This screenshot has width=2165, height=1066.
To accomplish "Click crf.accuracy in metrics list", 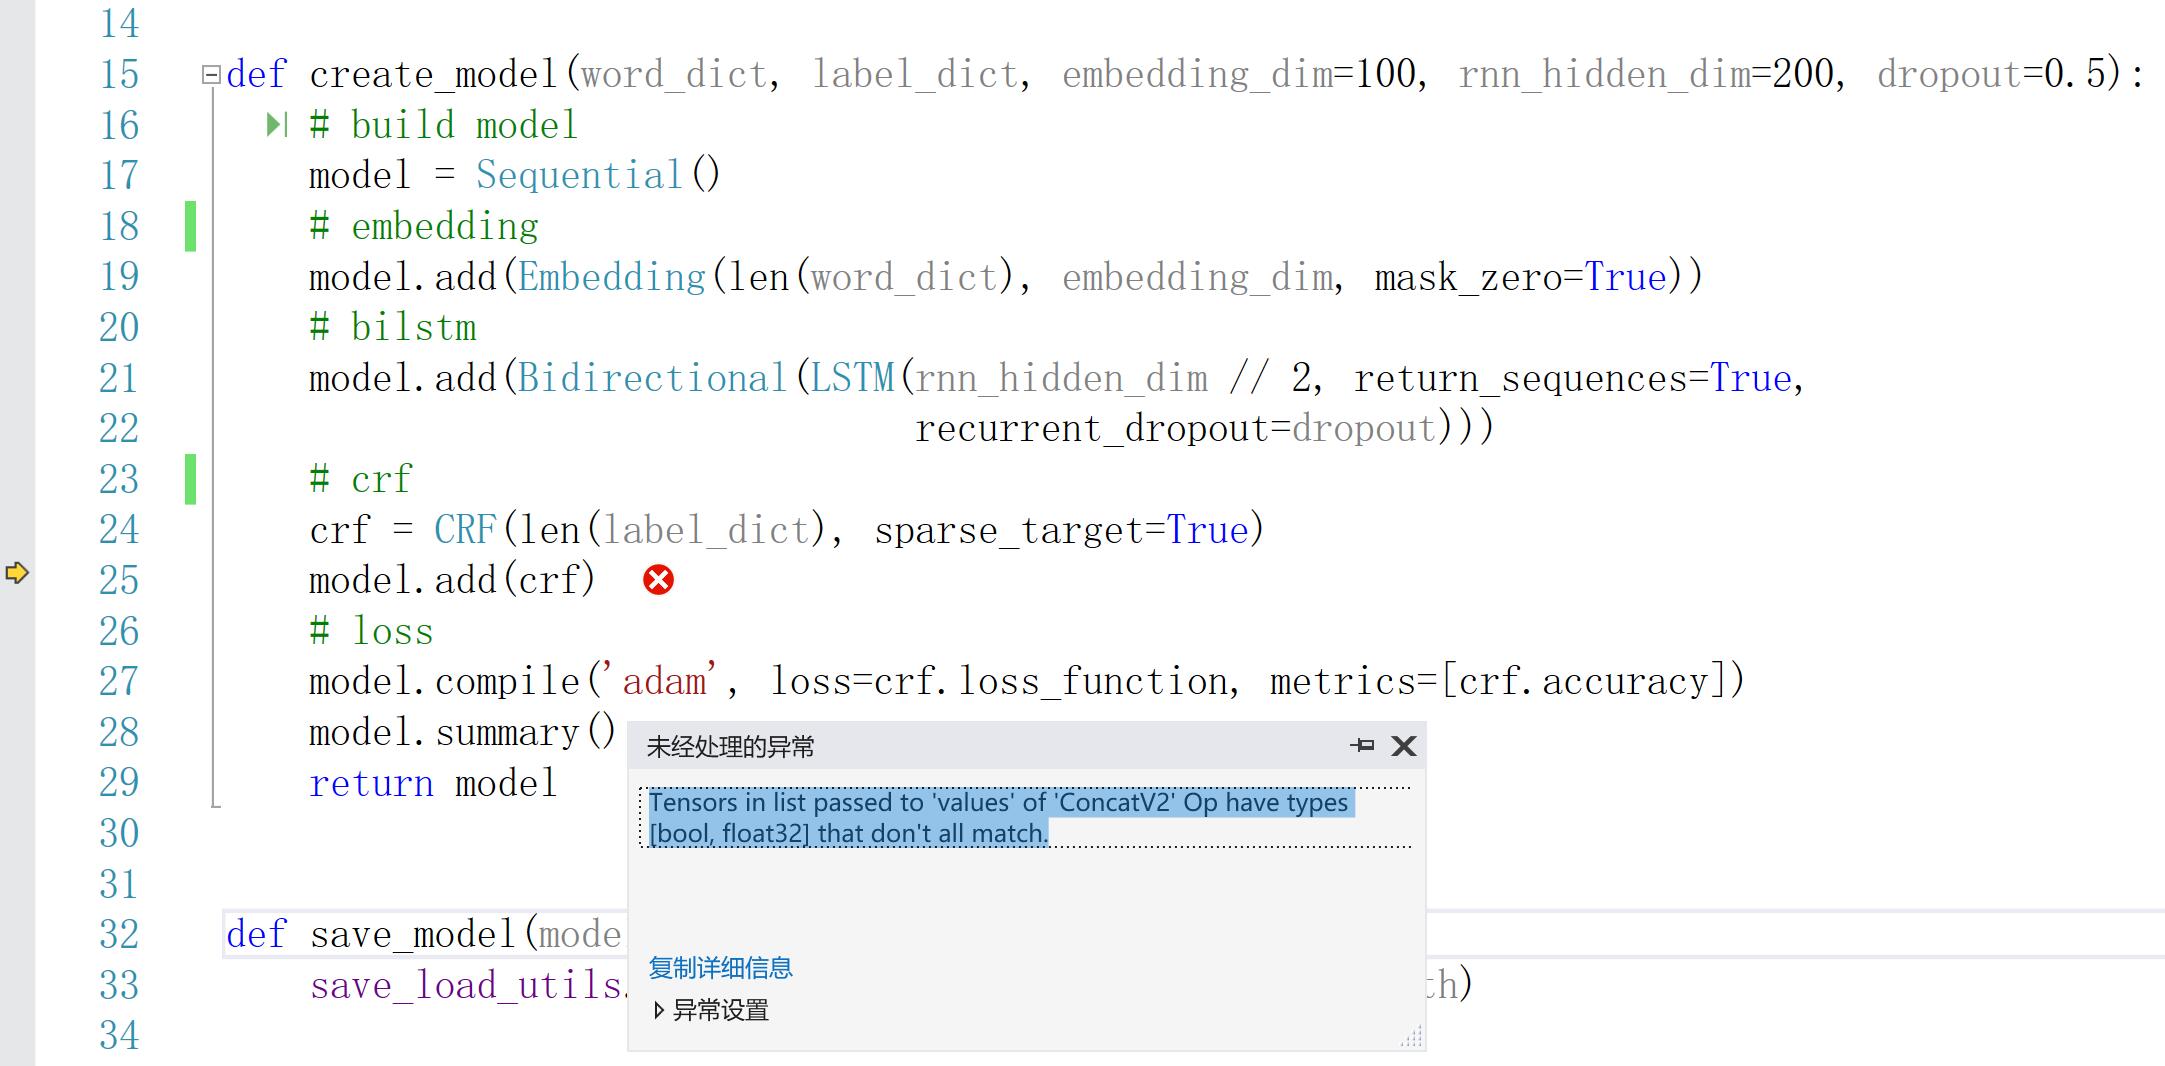I will point(1583,682).
